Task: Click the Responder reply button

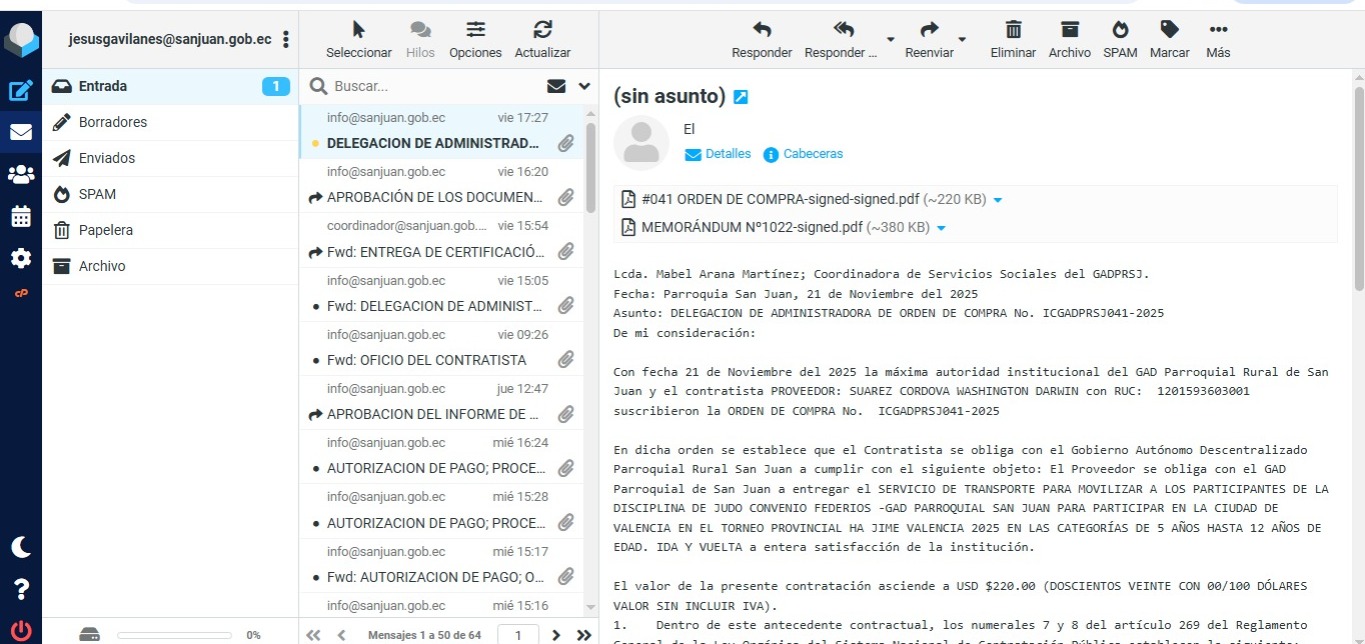Action: click(x=761, y=38)
